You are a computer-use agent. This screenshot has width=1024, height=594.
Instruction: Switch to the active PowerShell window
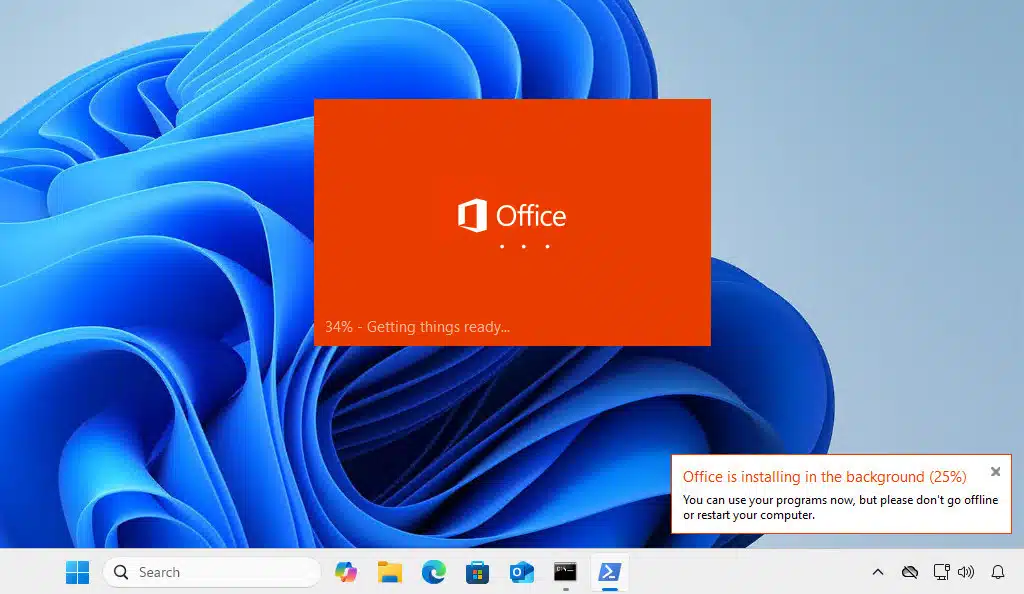[x=609, y=572]
